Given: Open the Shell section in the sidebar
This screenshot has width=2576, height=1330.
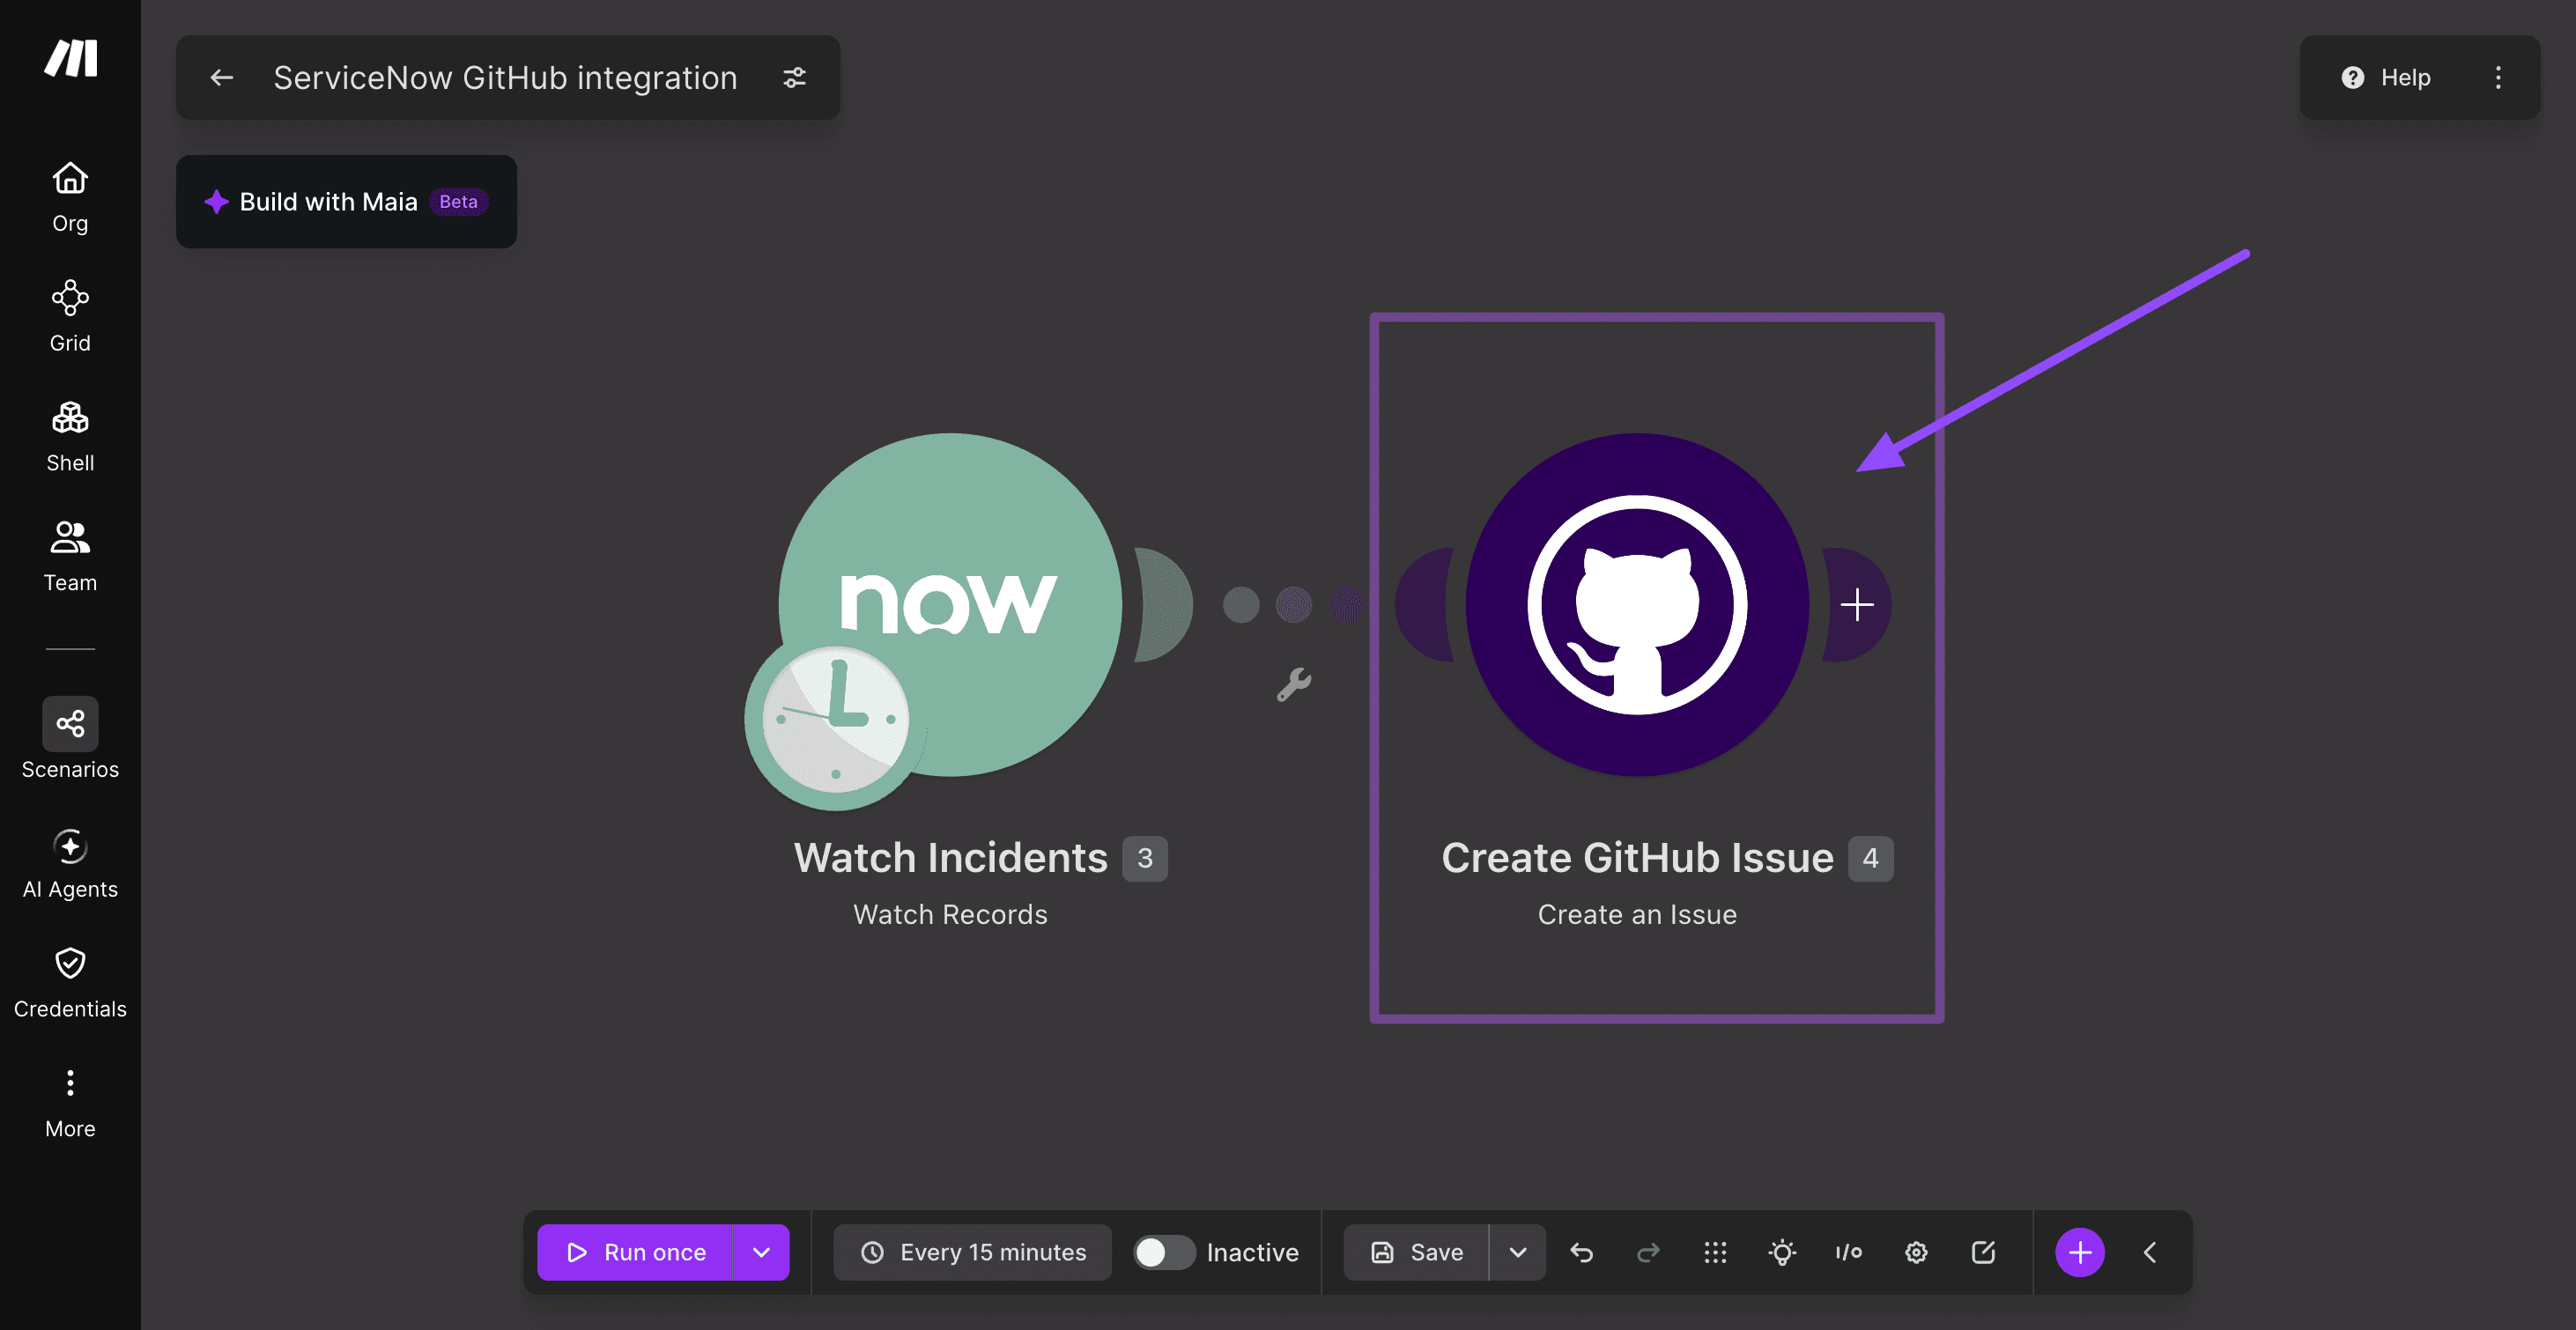Looking at the screenshot, I should [x=70, y=436].
